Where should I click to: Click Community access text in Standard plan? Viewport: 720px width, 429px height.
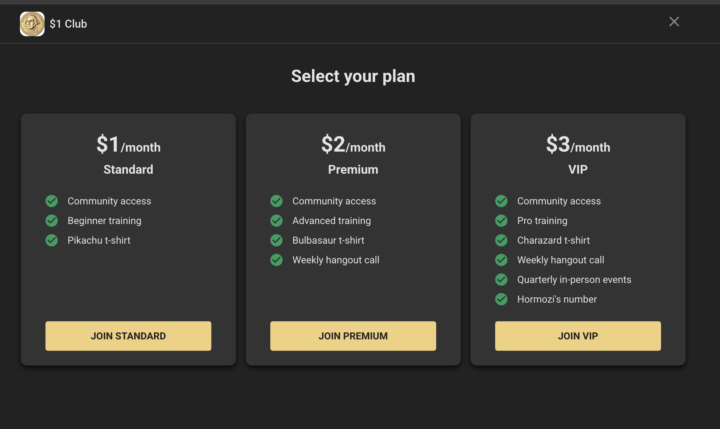pyautogui.click(x=109, y=201)
